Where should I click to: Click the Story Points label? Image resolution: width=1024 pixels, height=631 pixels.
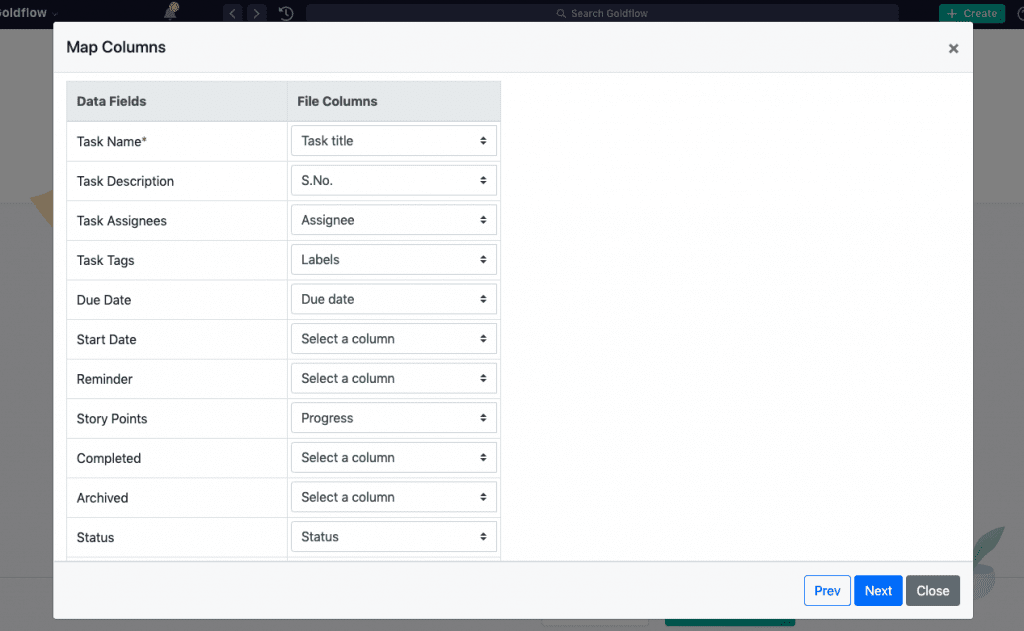(112, 419)
